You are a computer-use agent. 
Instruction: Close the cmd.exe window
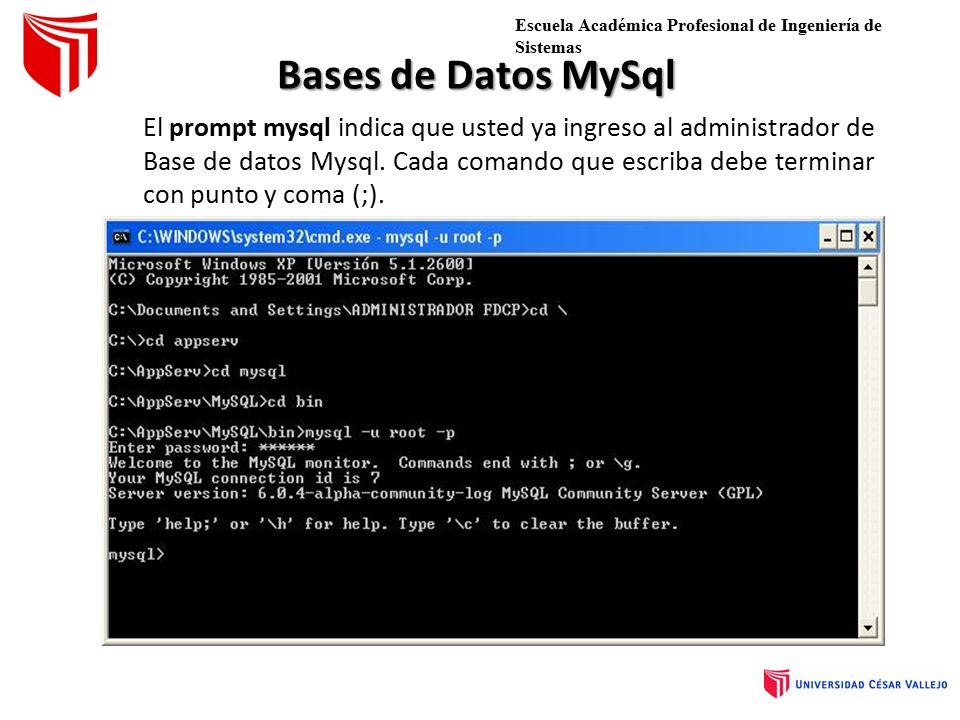(x=868, y=237)
